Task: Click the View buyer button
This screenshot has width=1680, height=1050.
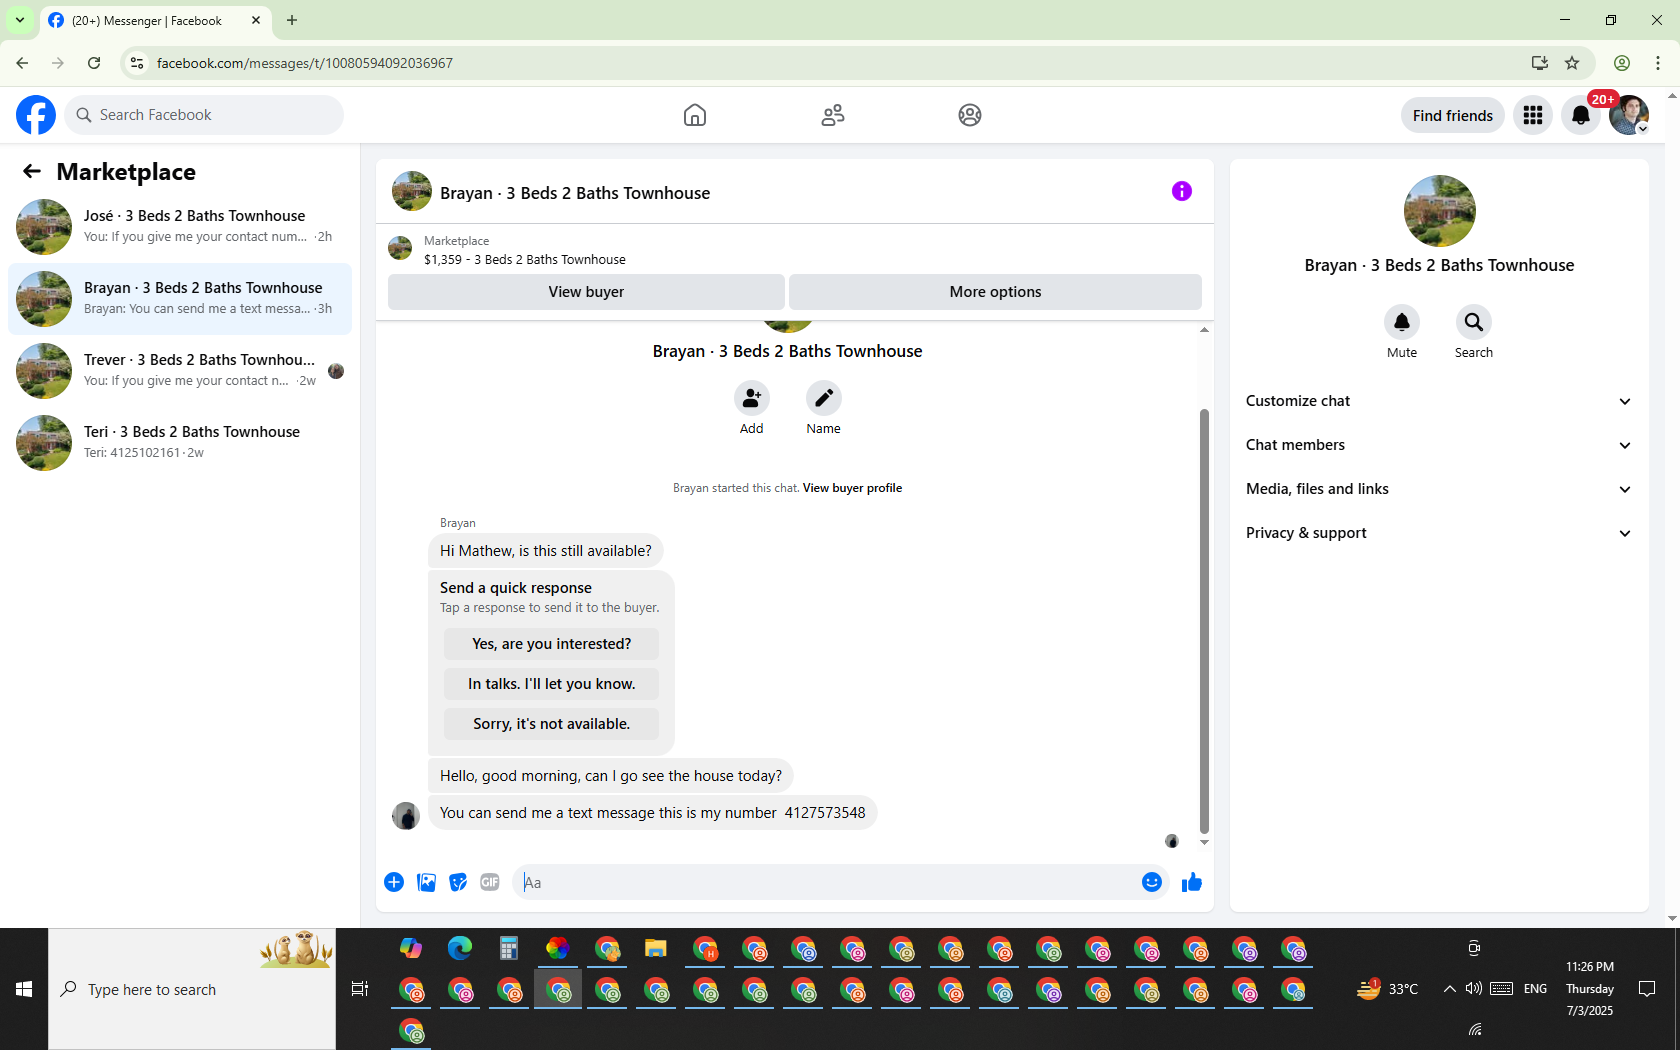Action: tap(586, 292)
